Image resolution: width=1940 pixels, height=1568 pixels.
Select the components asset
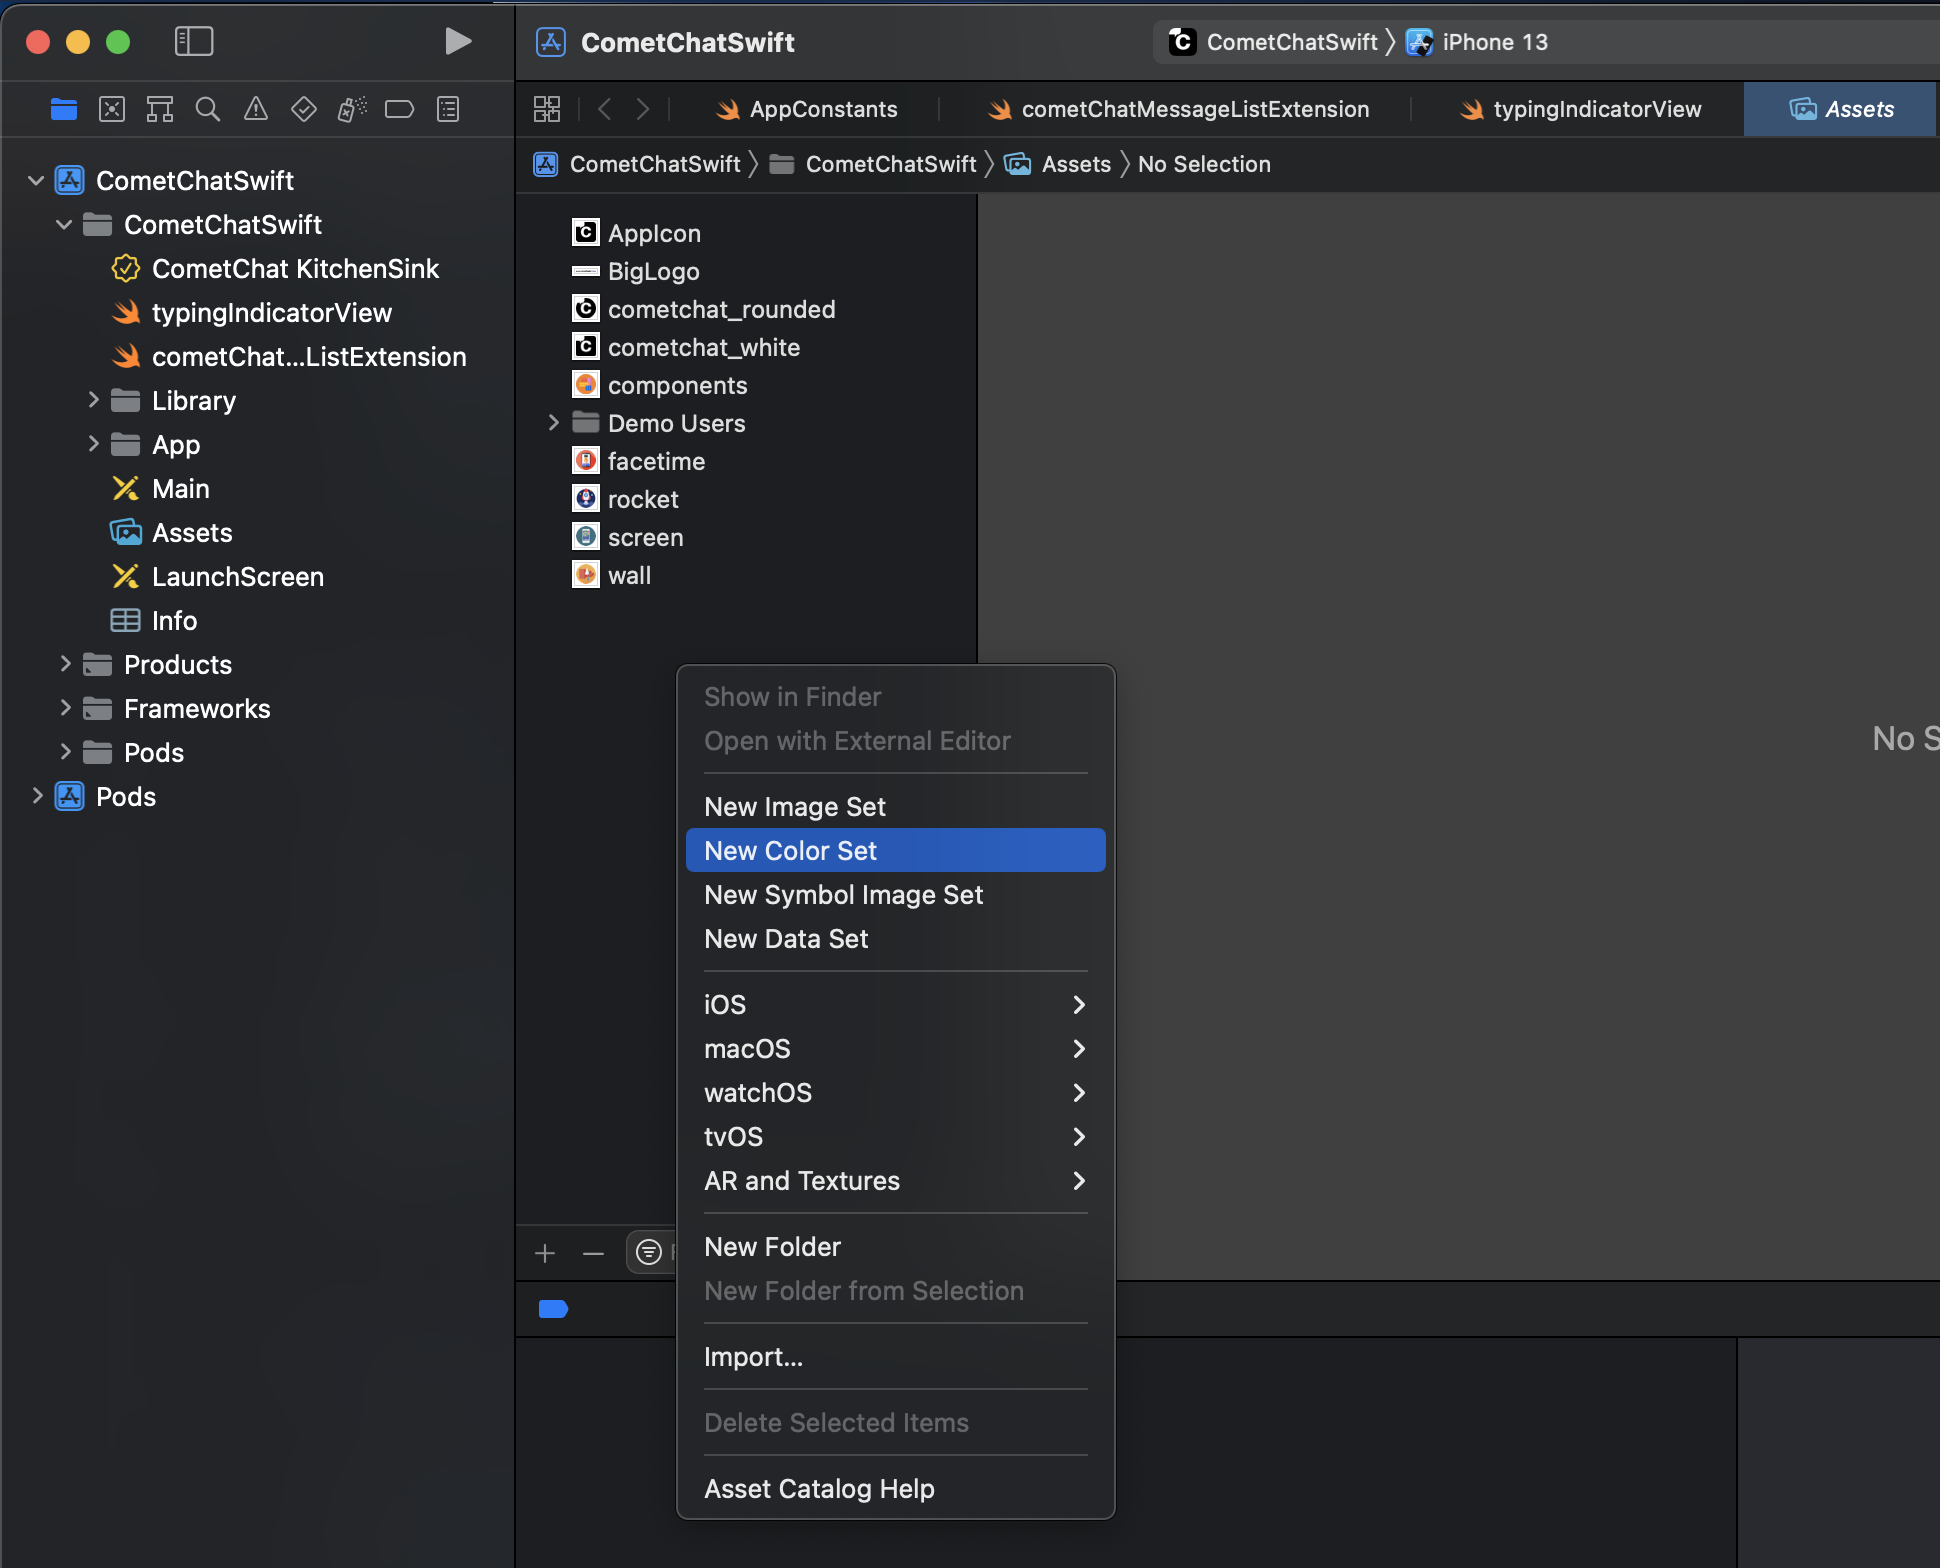[659, 385]
